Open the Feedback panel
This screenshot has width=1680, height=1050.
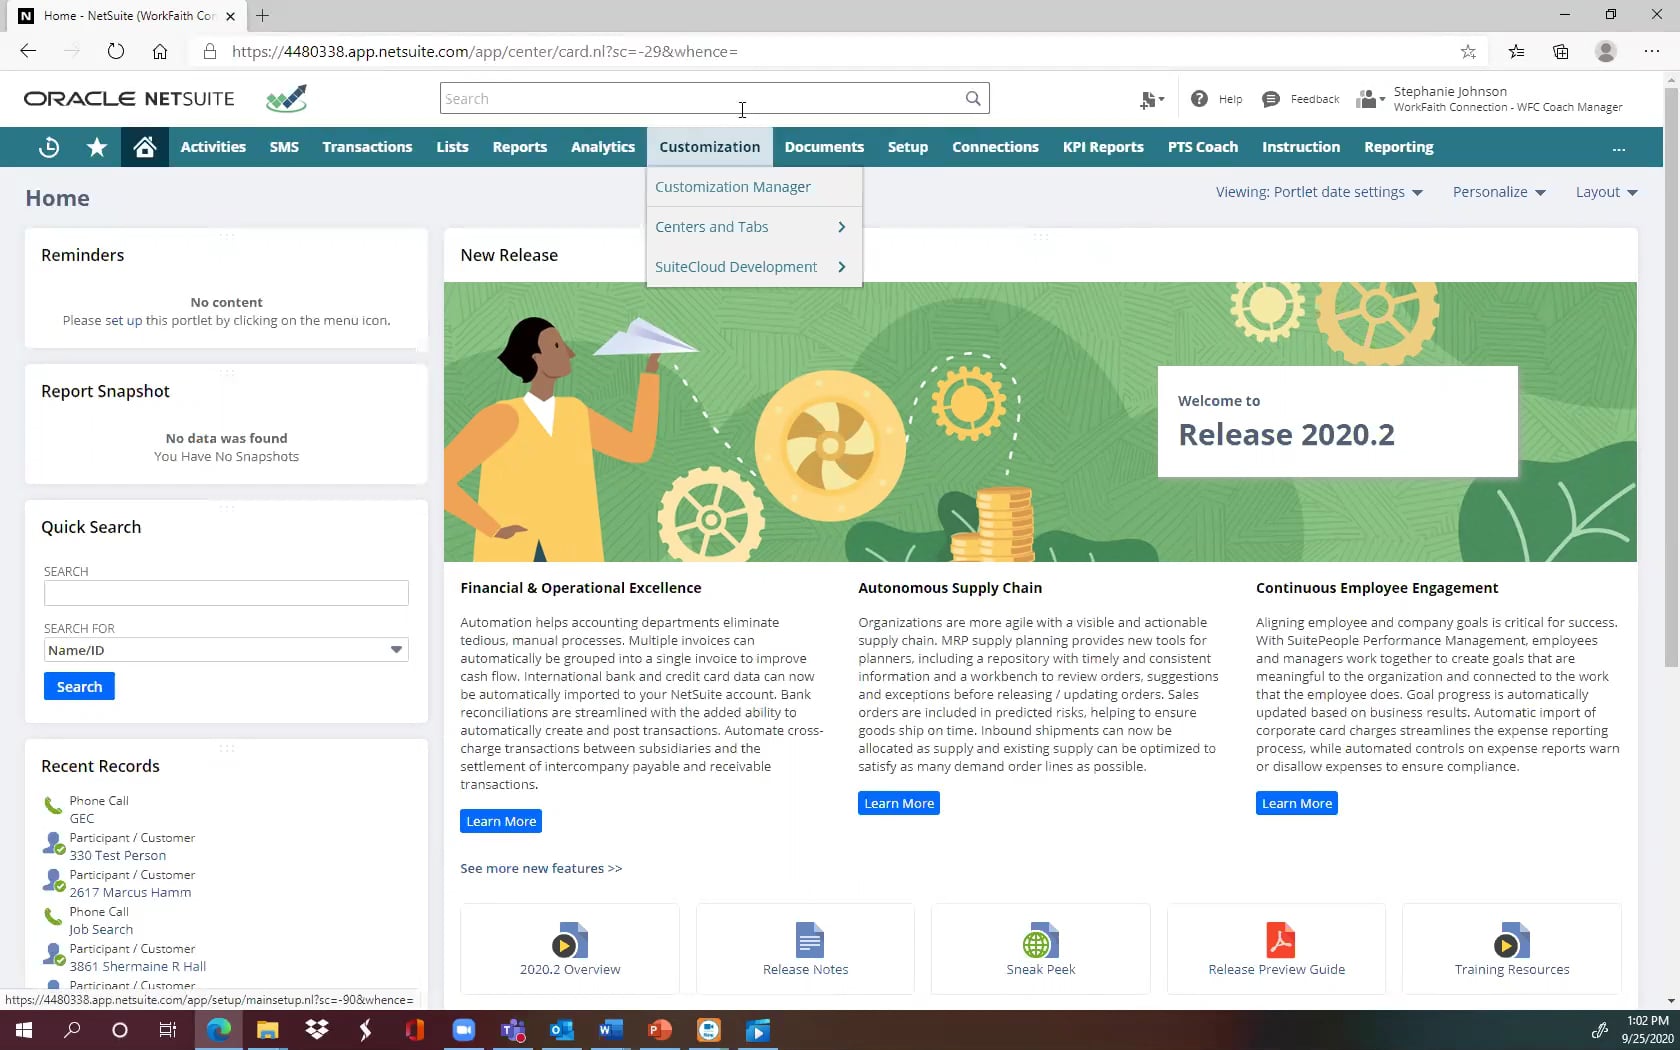coord(1299,98)
